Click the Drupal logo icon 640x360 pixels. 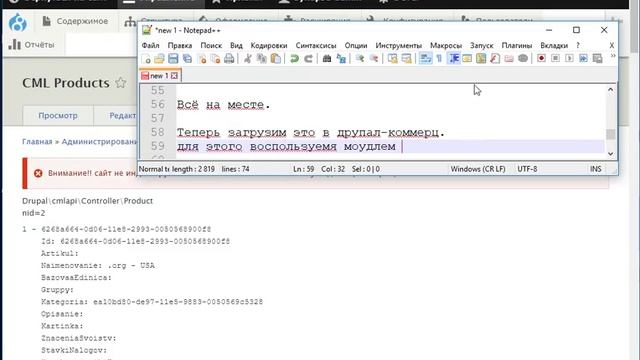pyautogui.click(x=18, y=22)
